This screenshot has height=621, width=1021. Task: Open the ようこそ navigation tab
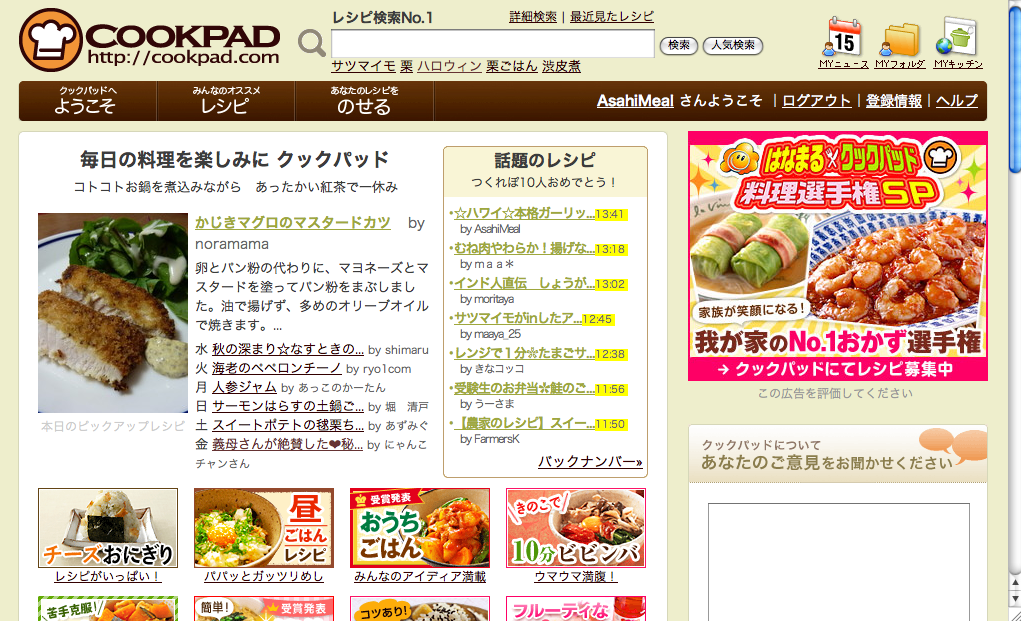coord(87,101)
